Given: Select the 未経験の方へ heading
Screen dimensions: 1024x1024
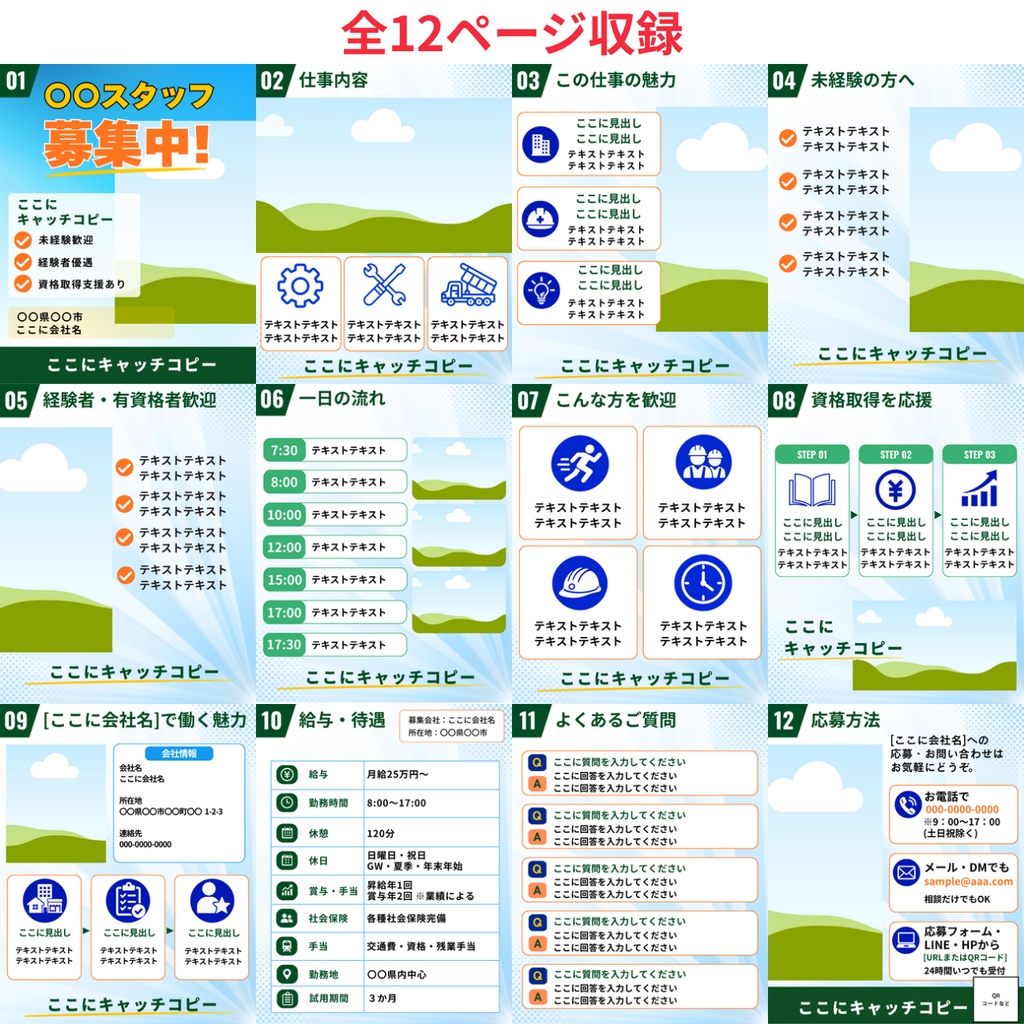Looking at the screenshot, I should [862, 80].
